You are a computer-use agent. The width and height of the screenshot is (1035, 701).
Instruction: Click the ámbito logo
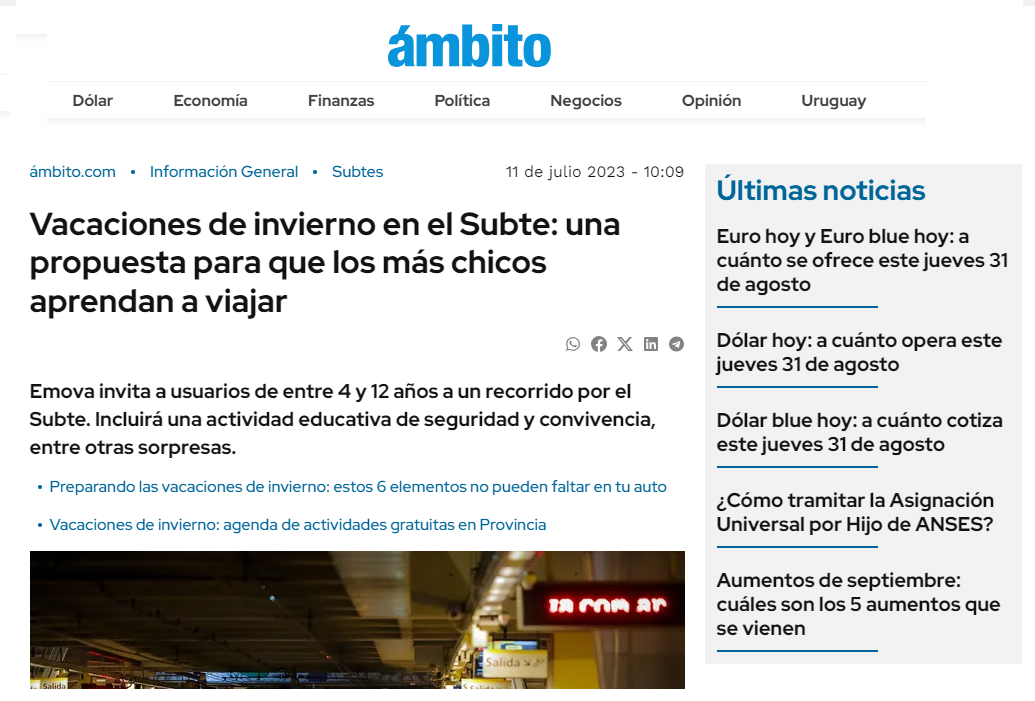(469, 46)
